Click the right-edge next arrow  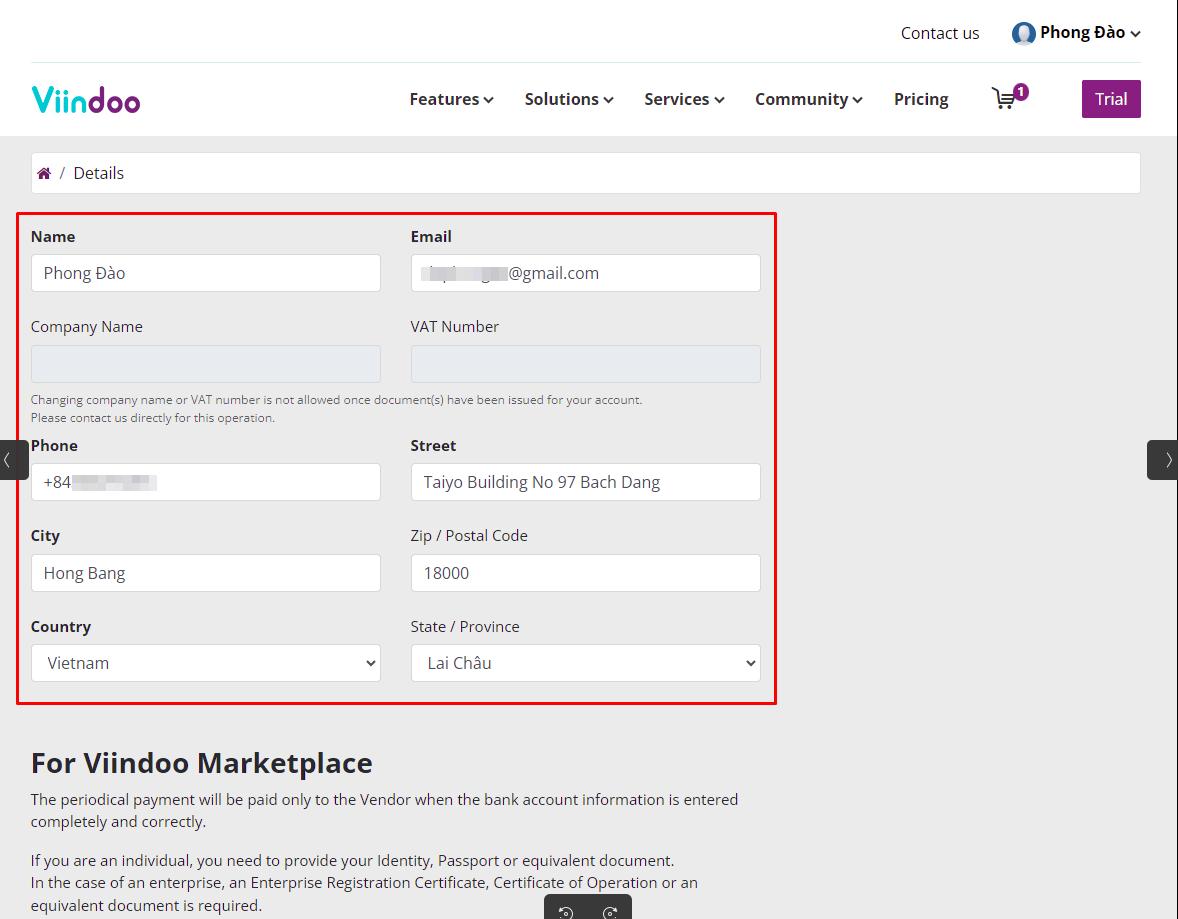click(1164, 460)
